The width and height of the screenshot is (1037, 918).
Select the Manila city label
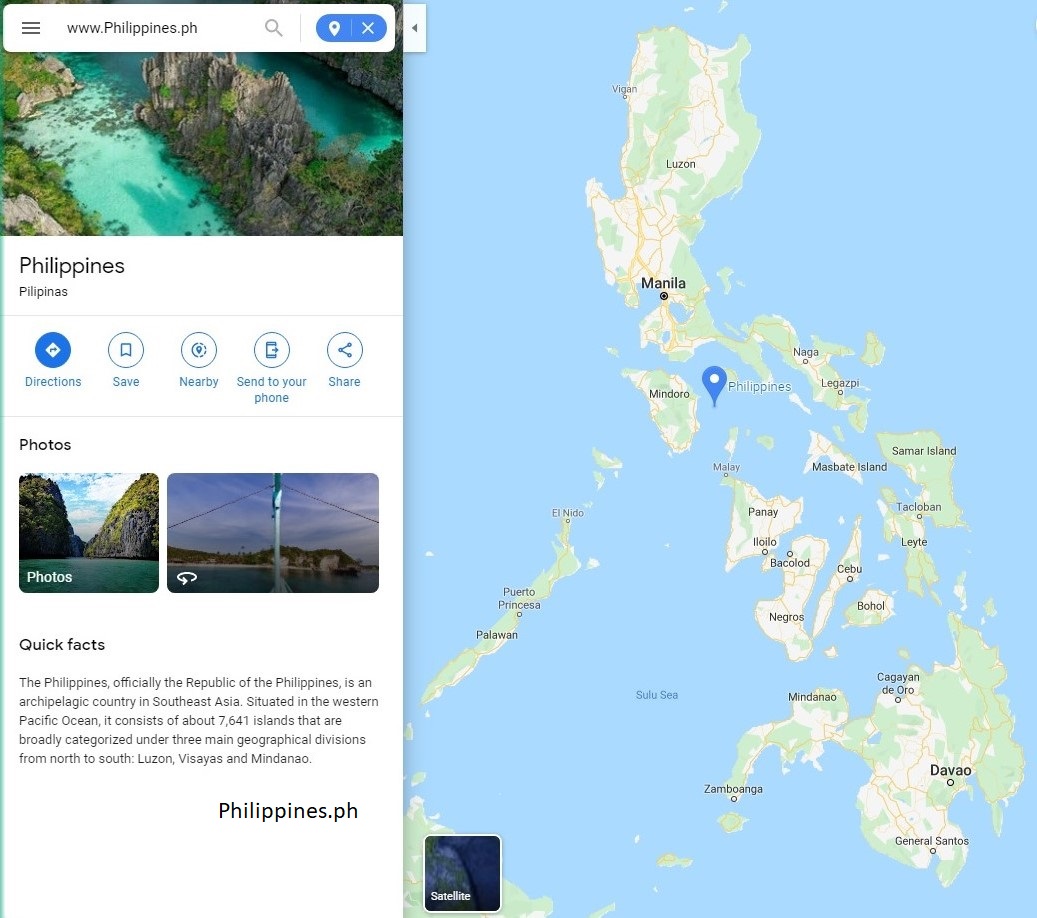tap(663, 283)
